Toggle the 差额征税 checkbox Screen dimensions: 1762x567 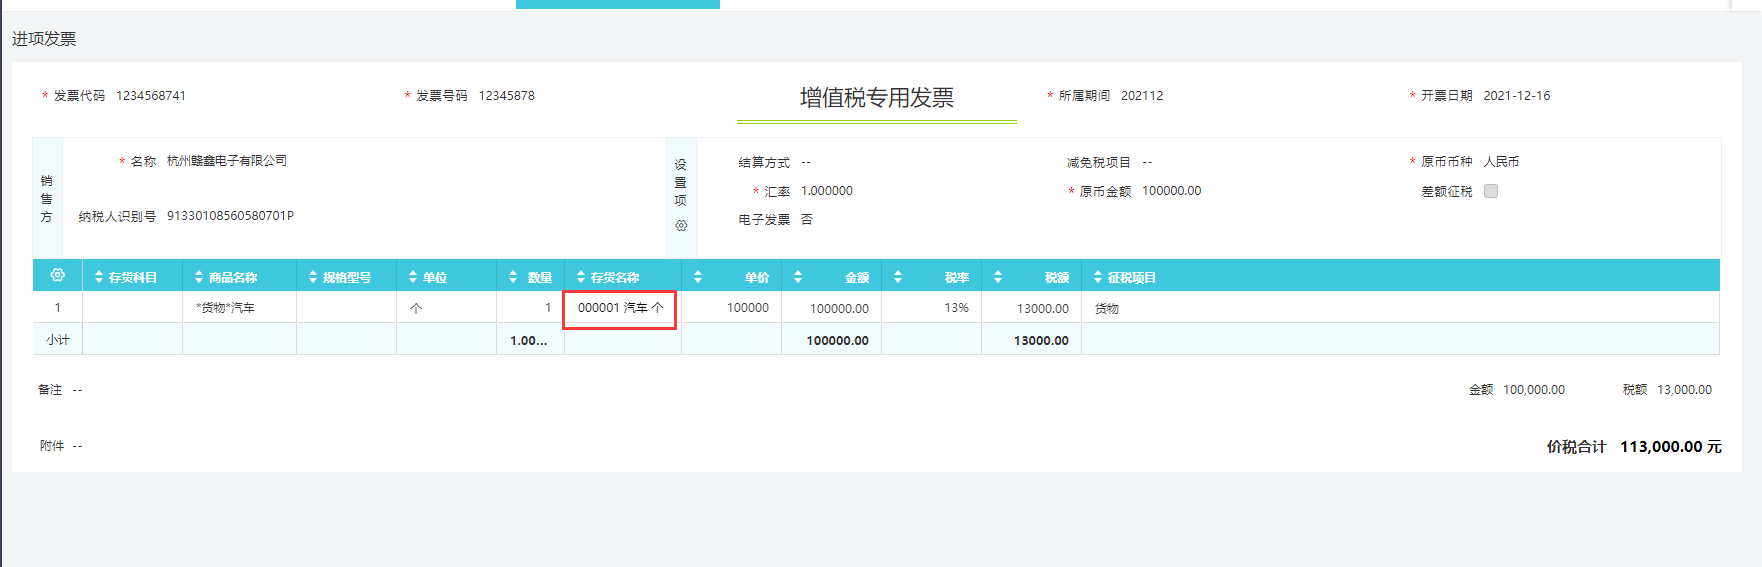click(x=1490, y=191)
